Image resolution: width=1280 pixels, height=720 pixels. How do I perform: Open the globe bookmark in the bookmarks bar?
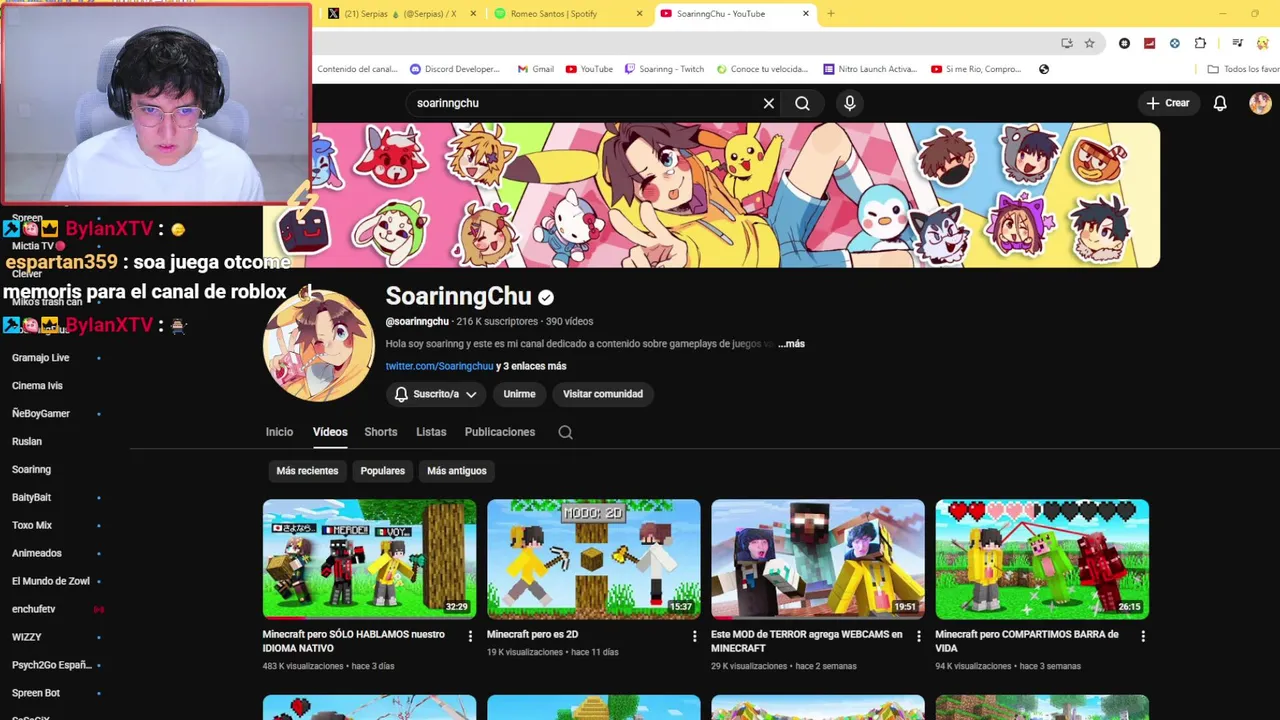1044,69
